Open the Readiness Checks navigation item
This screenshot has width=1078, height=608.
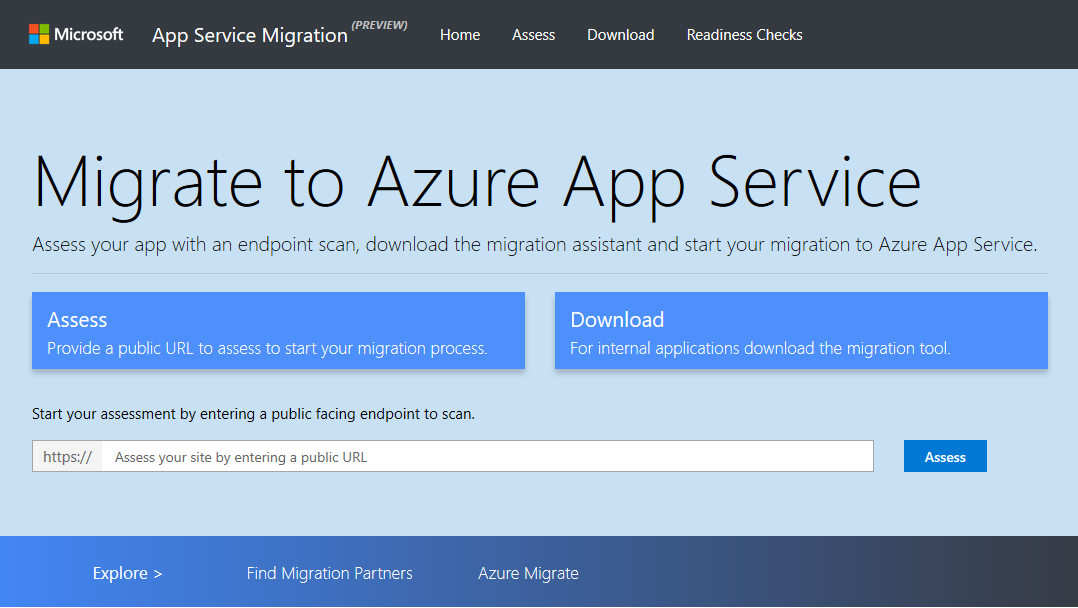(x=744, y=35)
